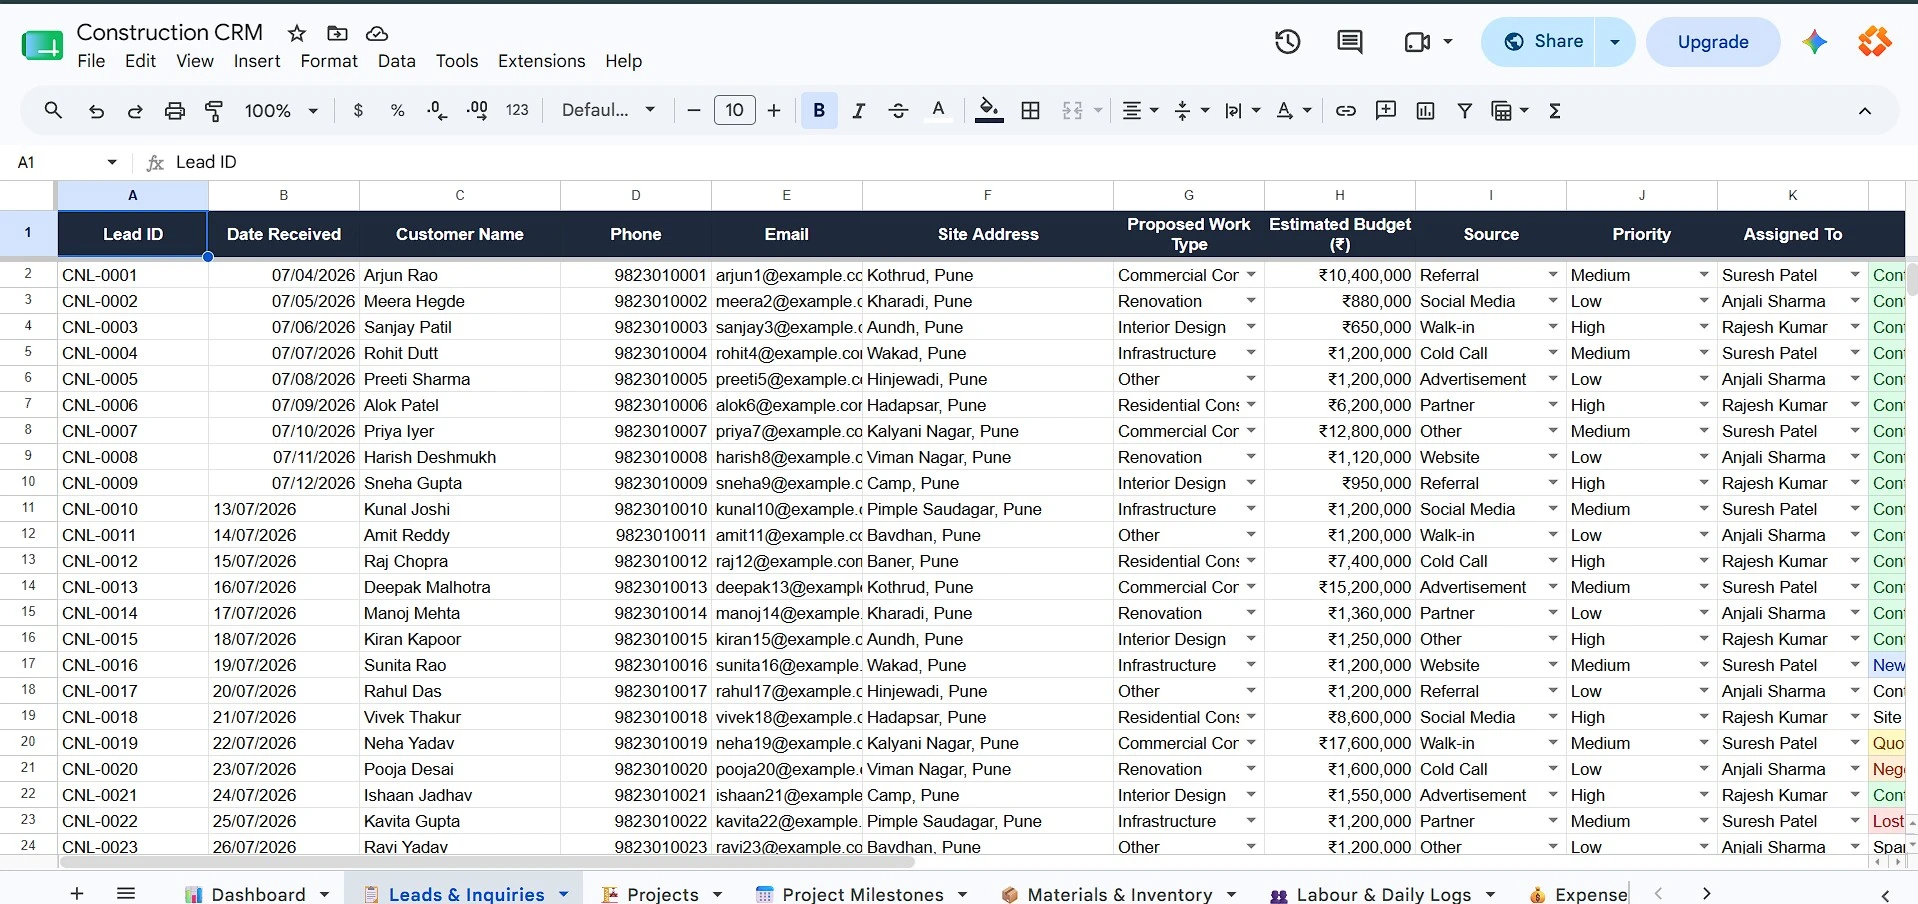Screen dimensions: 1918x904
Task: Switch to Project Milestones tab
Action: tap(862, 894)
